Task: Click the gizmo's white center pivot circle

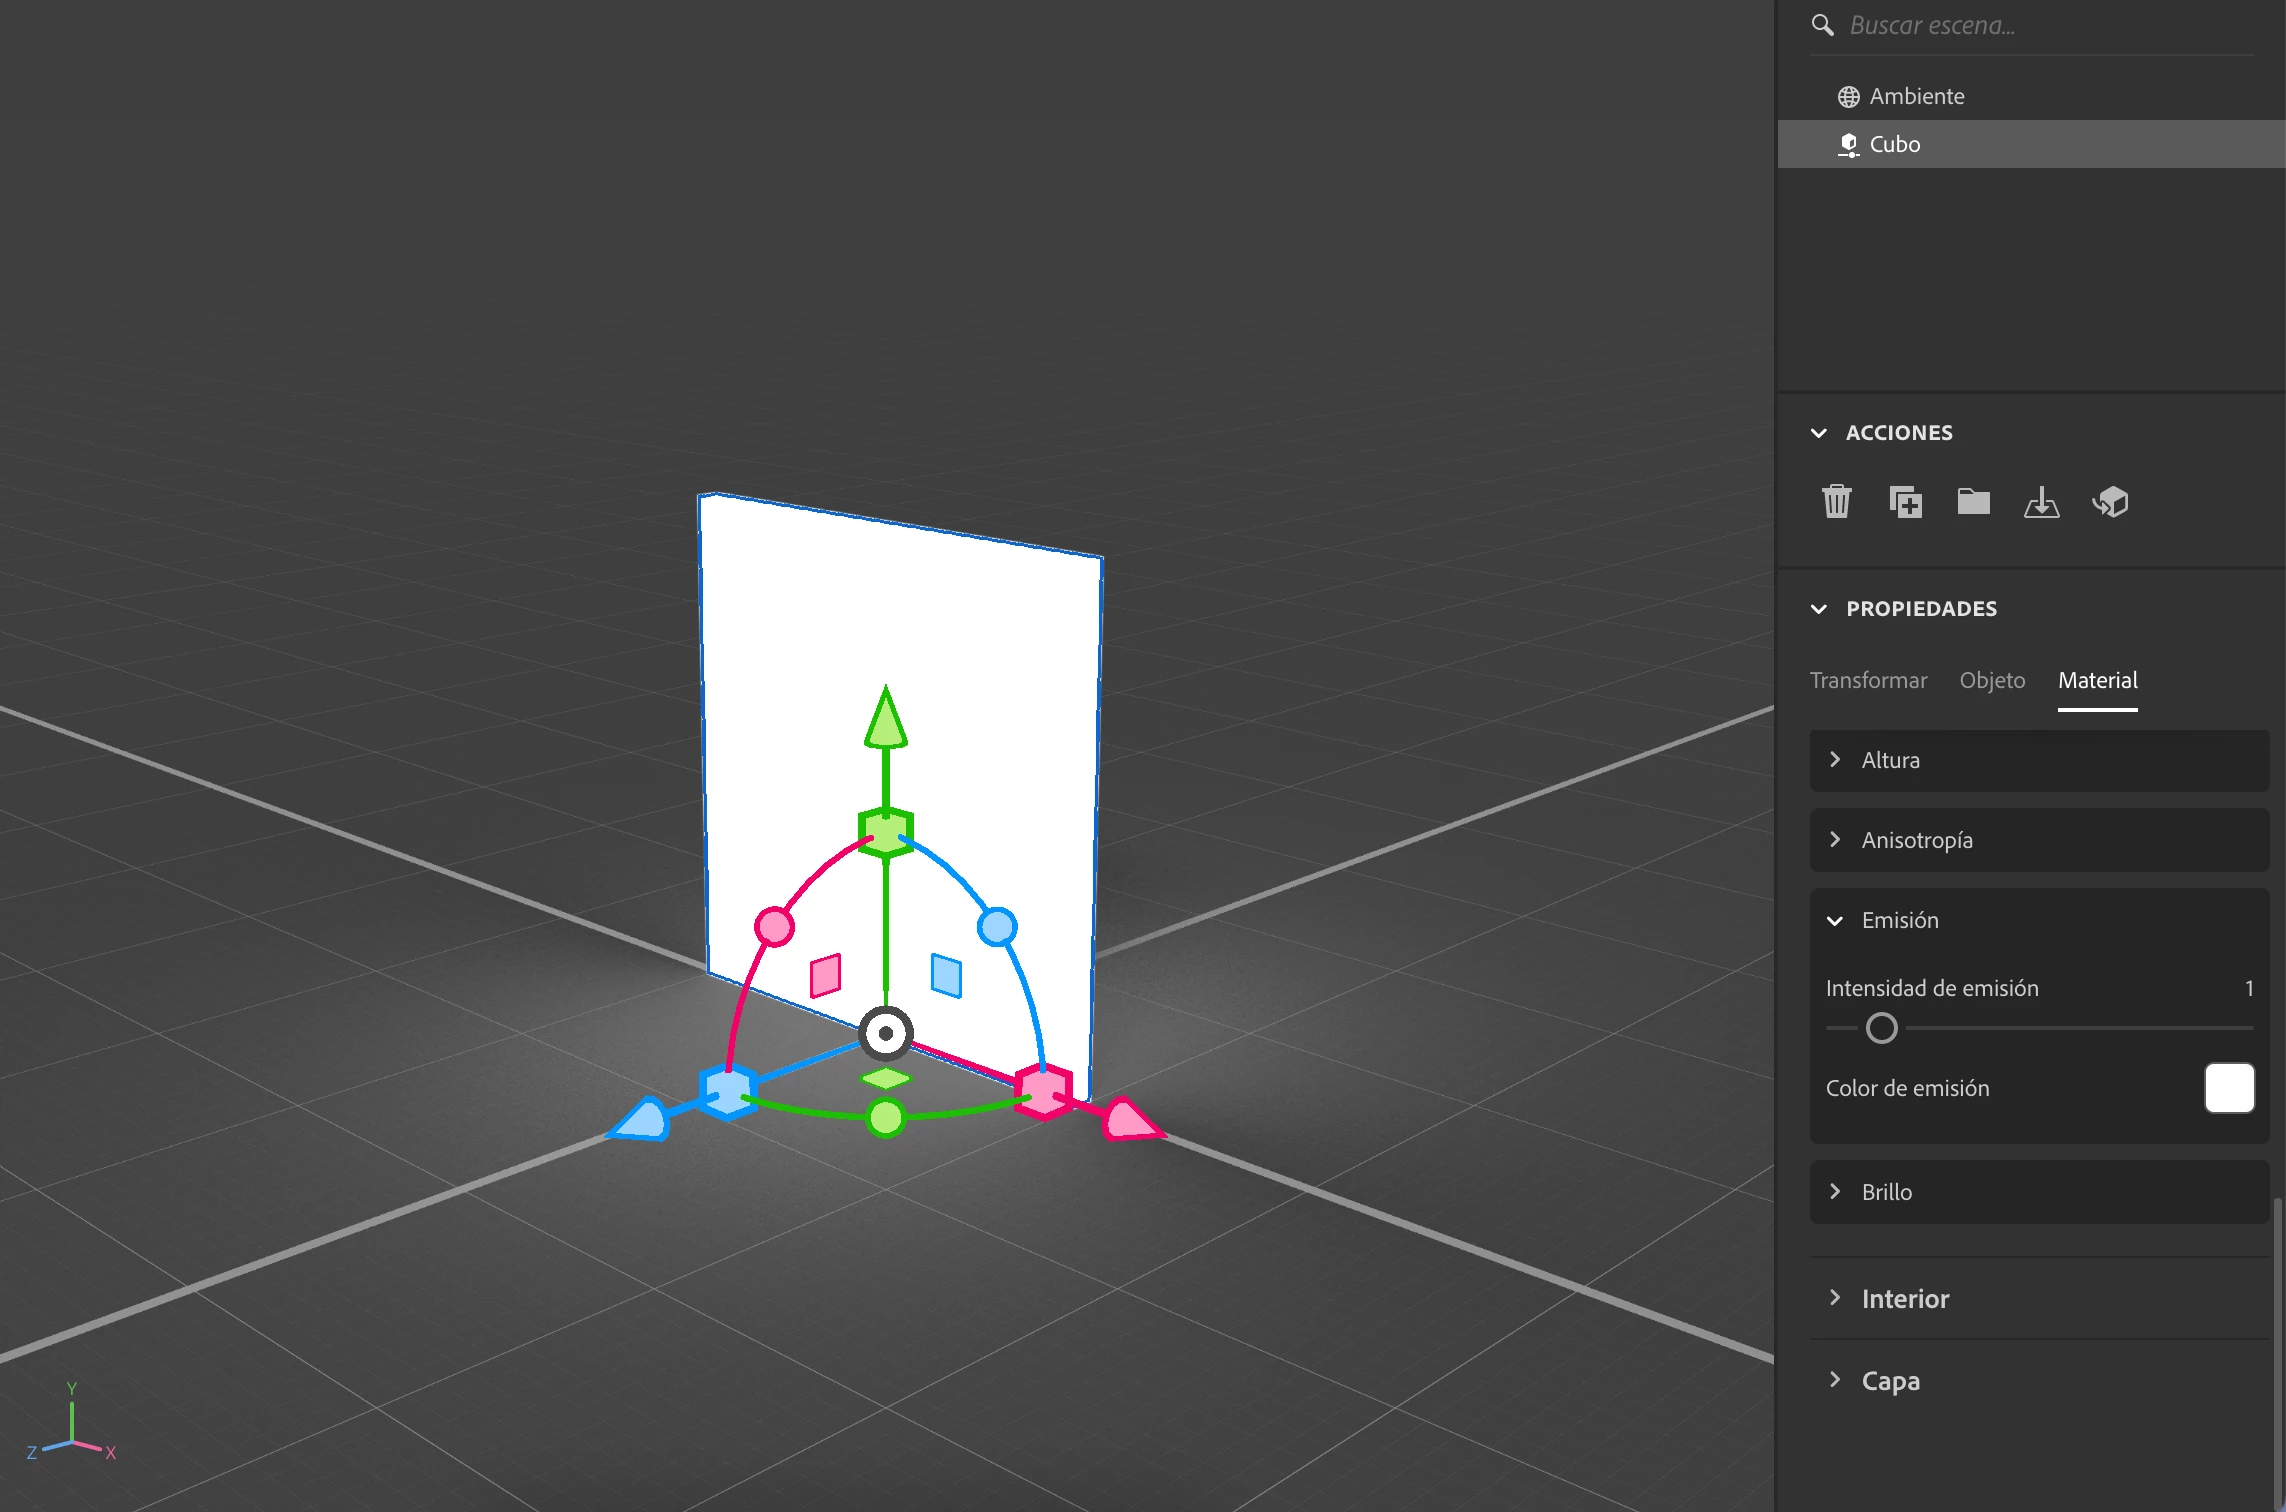Action: pos(885,1033)
